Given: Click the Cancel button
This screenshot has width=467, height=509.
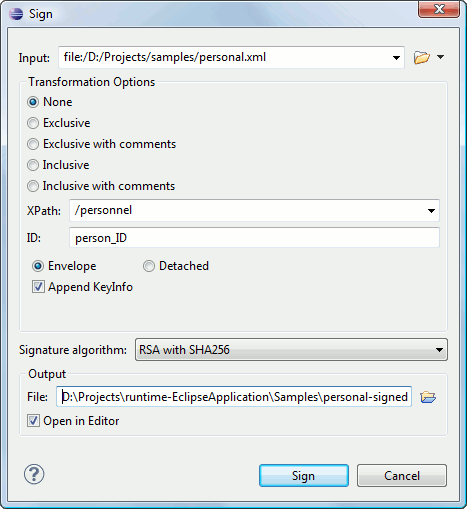Looking at the screenshot, I should (x=402, y=476).
